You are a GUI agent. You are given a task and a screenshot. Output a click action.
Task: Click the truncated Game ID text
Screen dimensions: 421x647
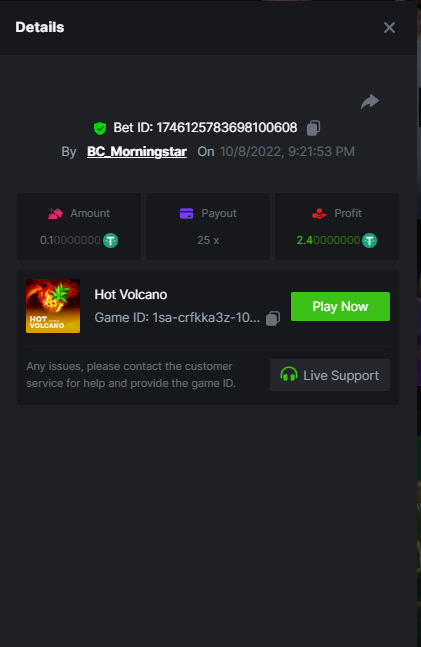click(x=177, y=318)
